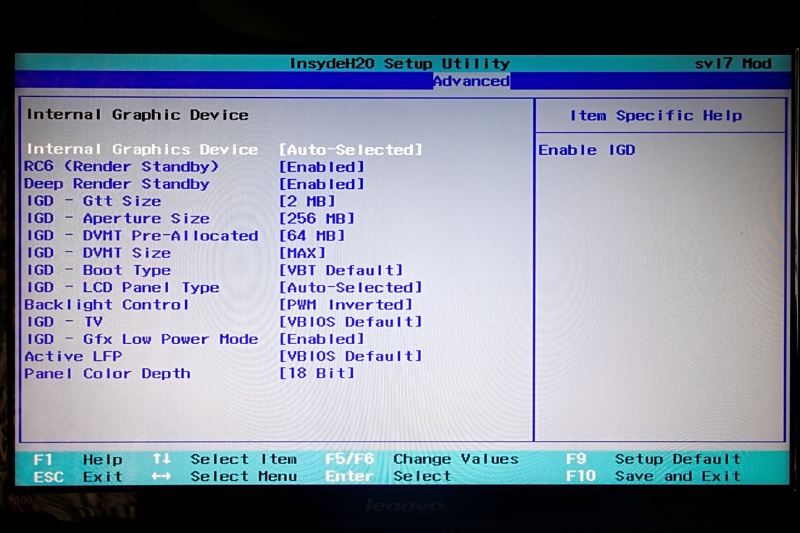Open IGD DVMT Size MAX value

tap(302, 253)
